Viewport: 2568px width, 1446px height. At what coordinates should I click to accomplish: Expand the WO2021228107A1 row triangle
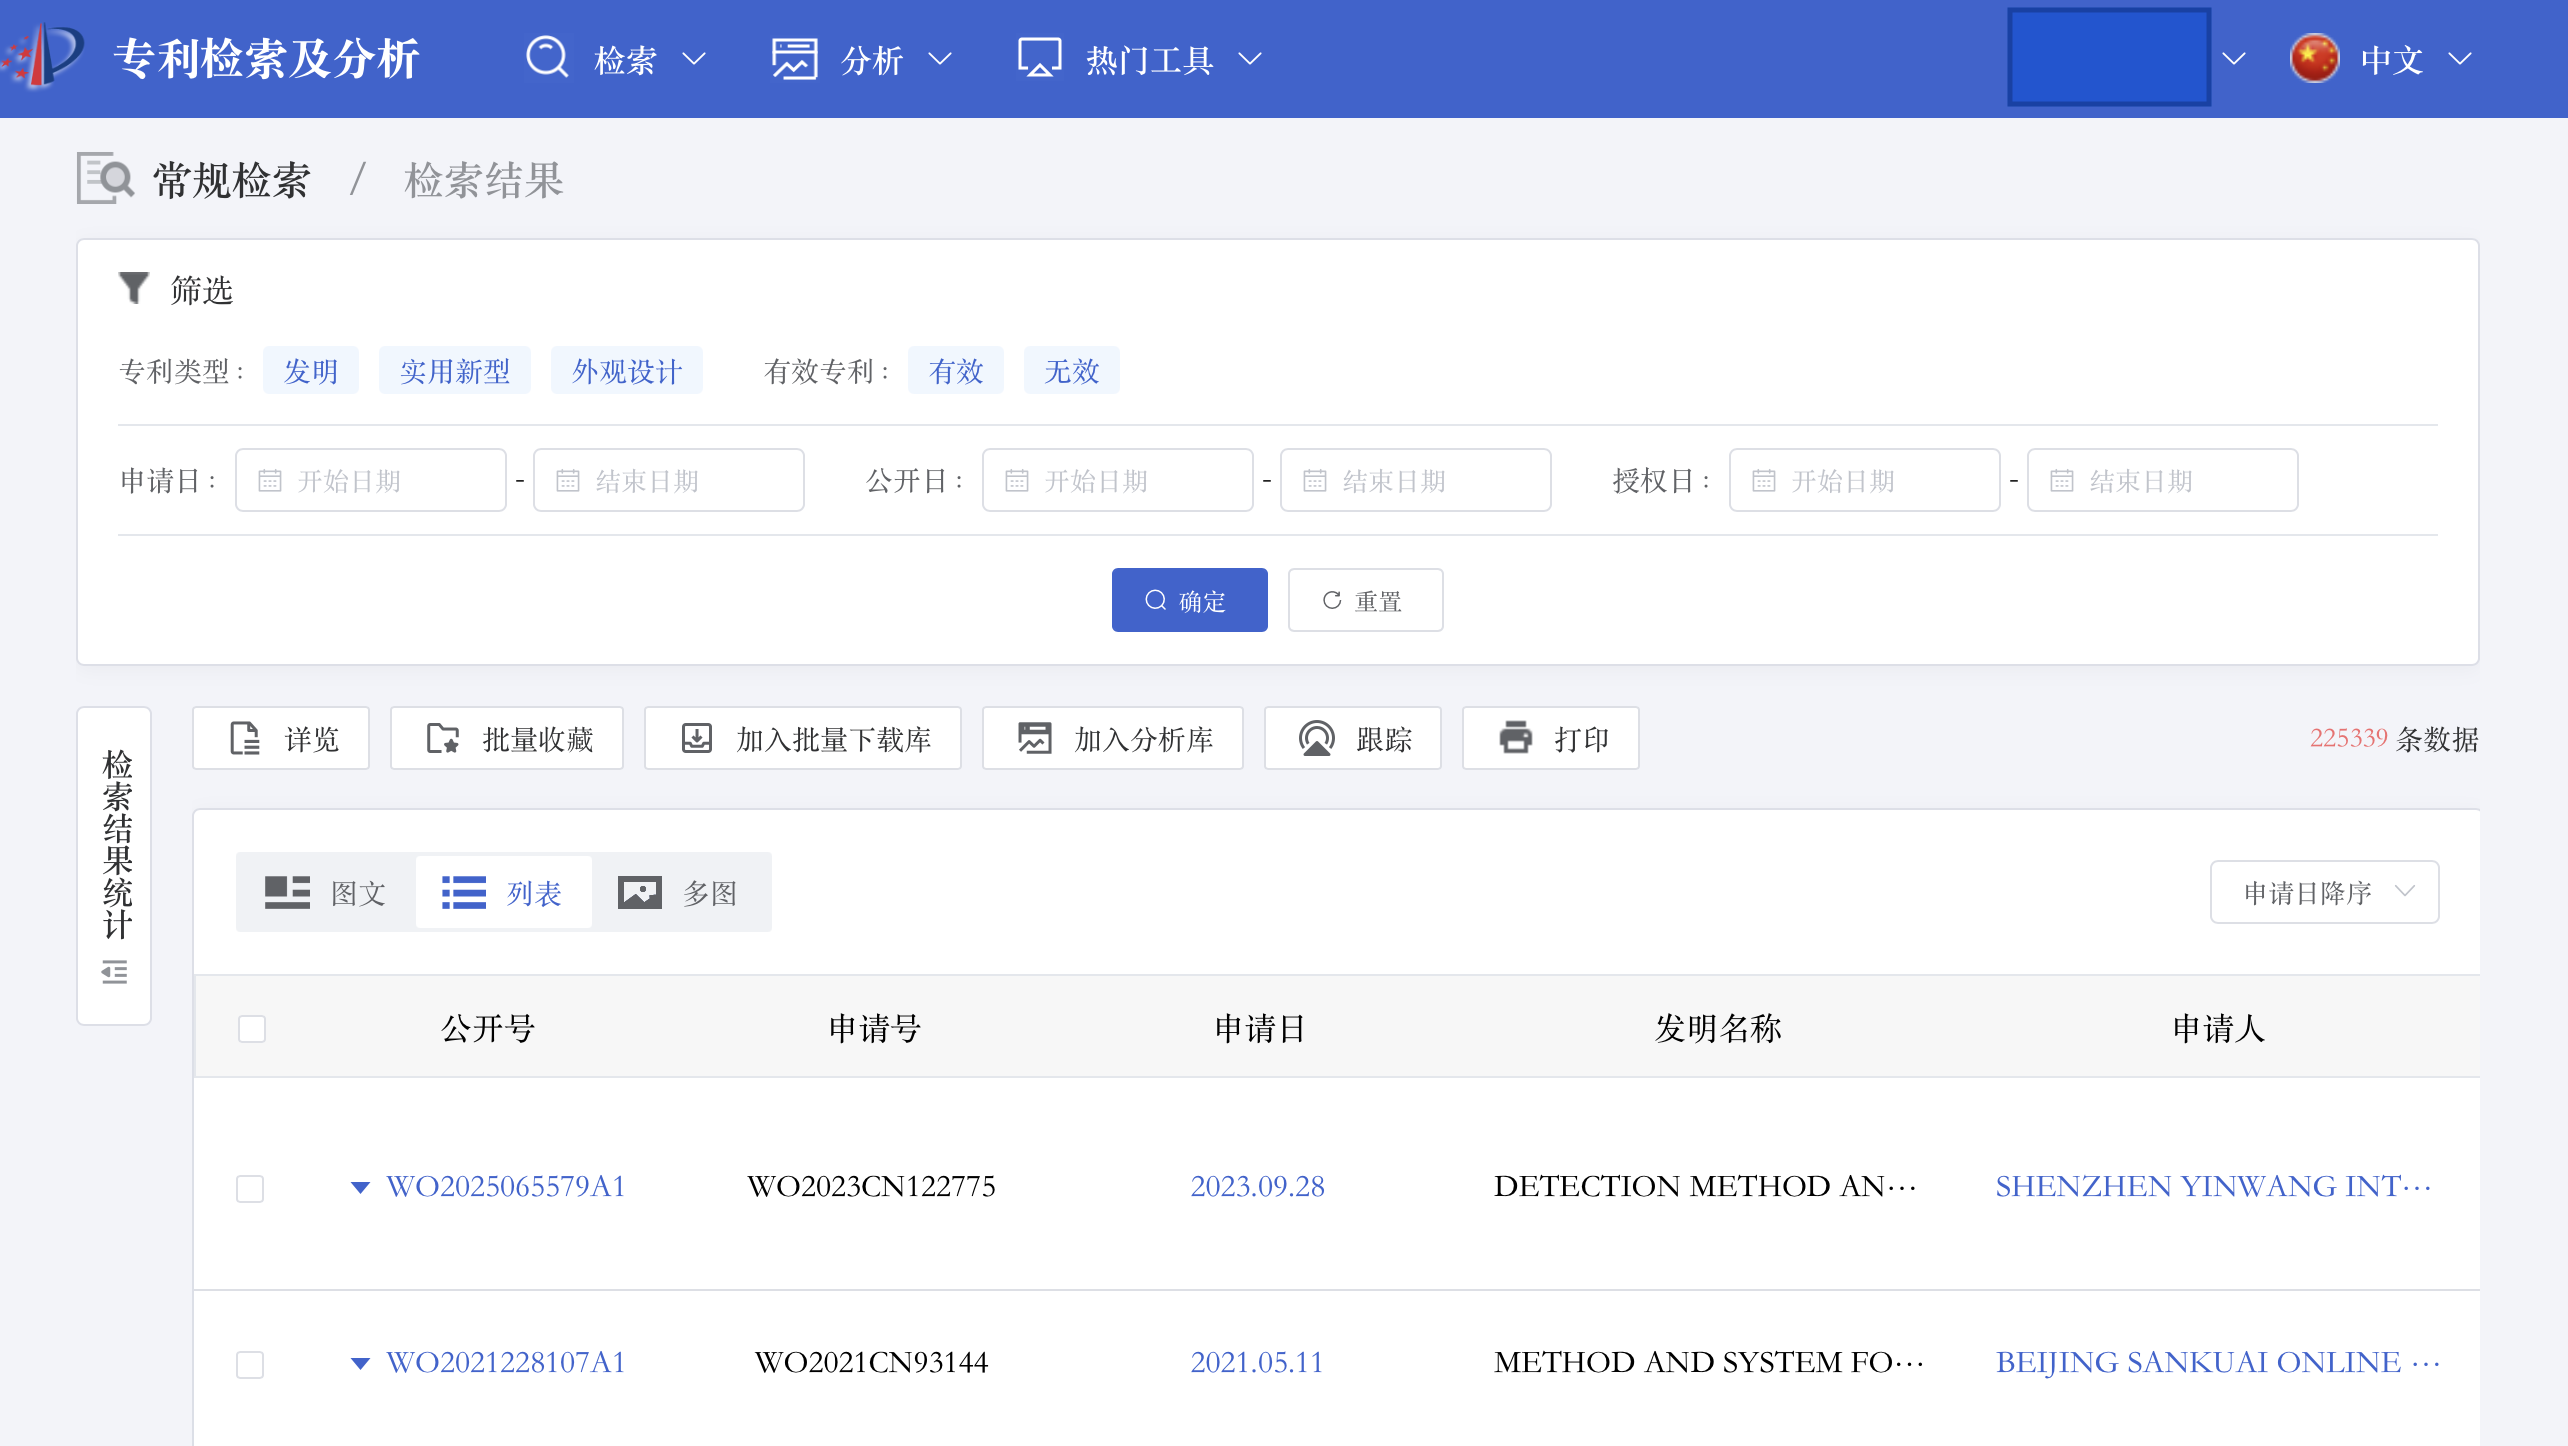[x=360, y=1363]
